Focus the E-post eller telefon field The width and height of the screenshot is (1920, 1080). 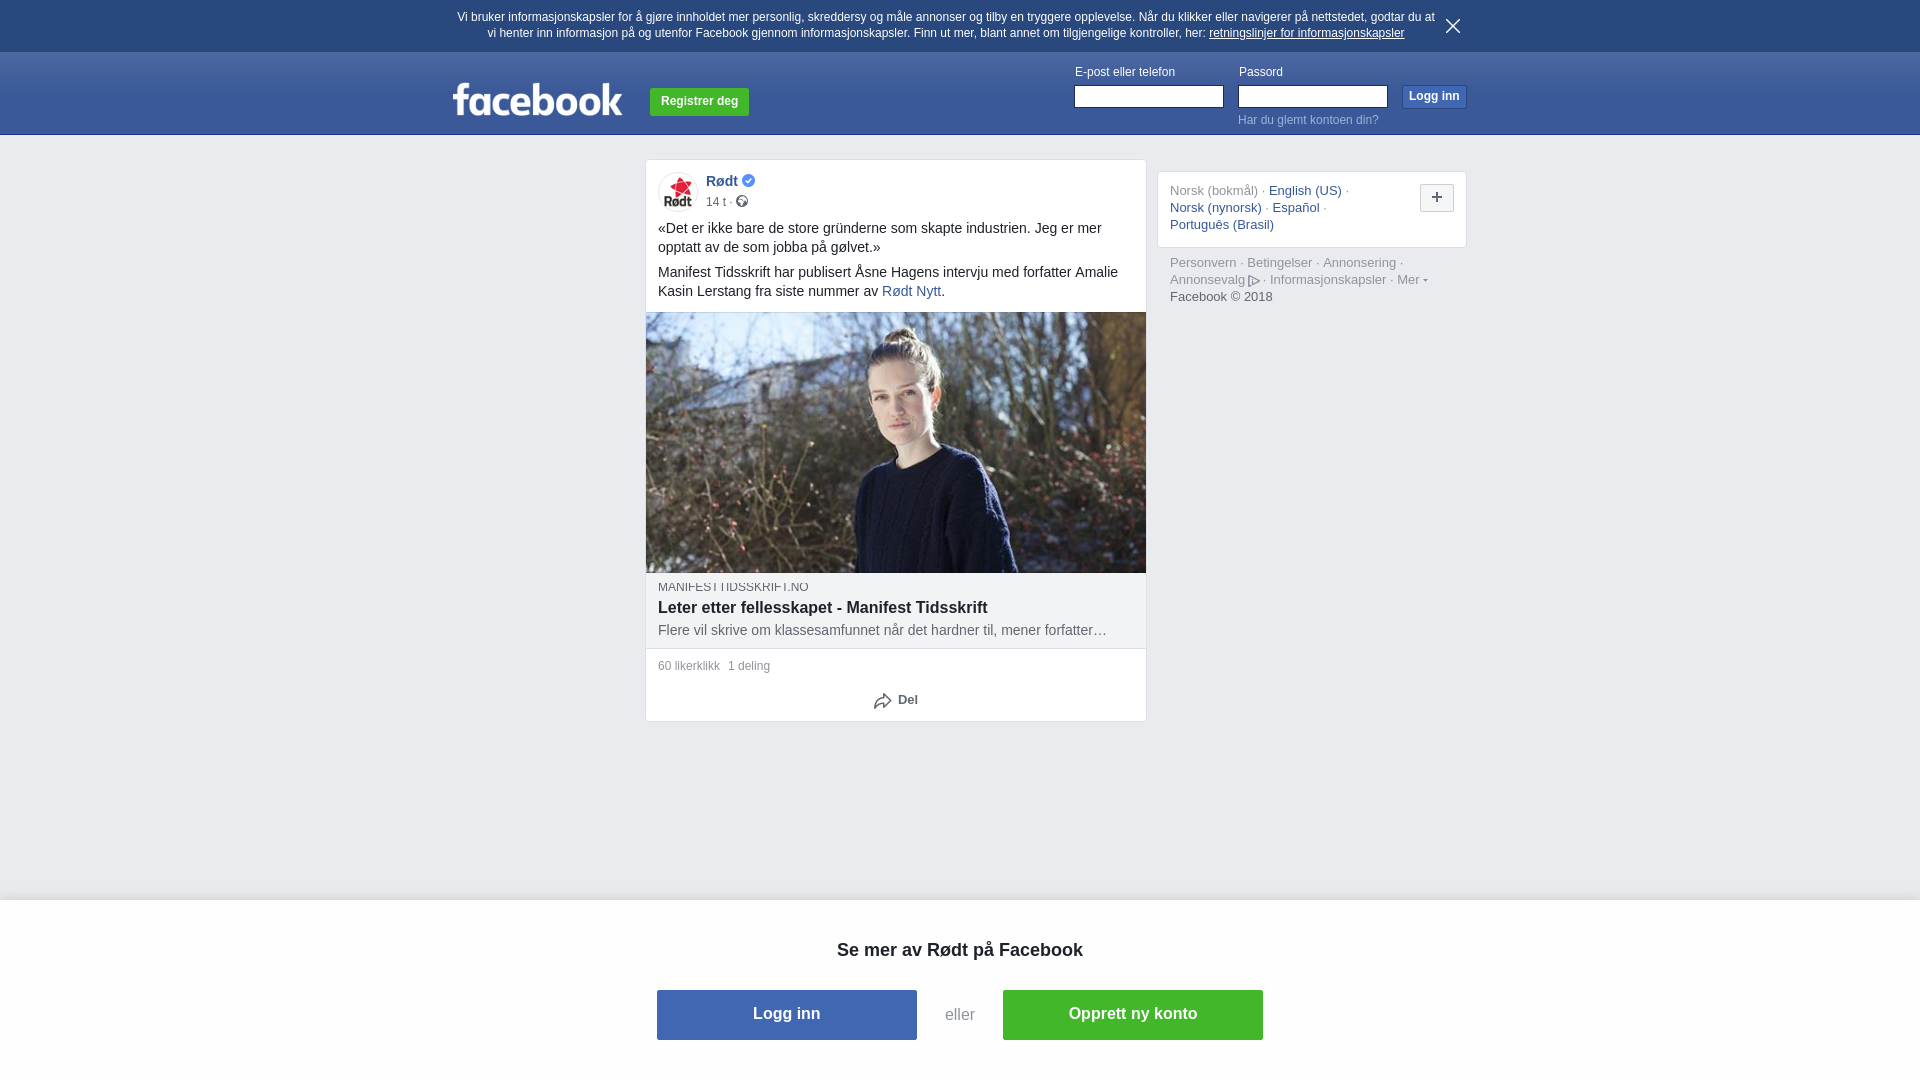pos(1149,96)
